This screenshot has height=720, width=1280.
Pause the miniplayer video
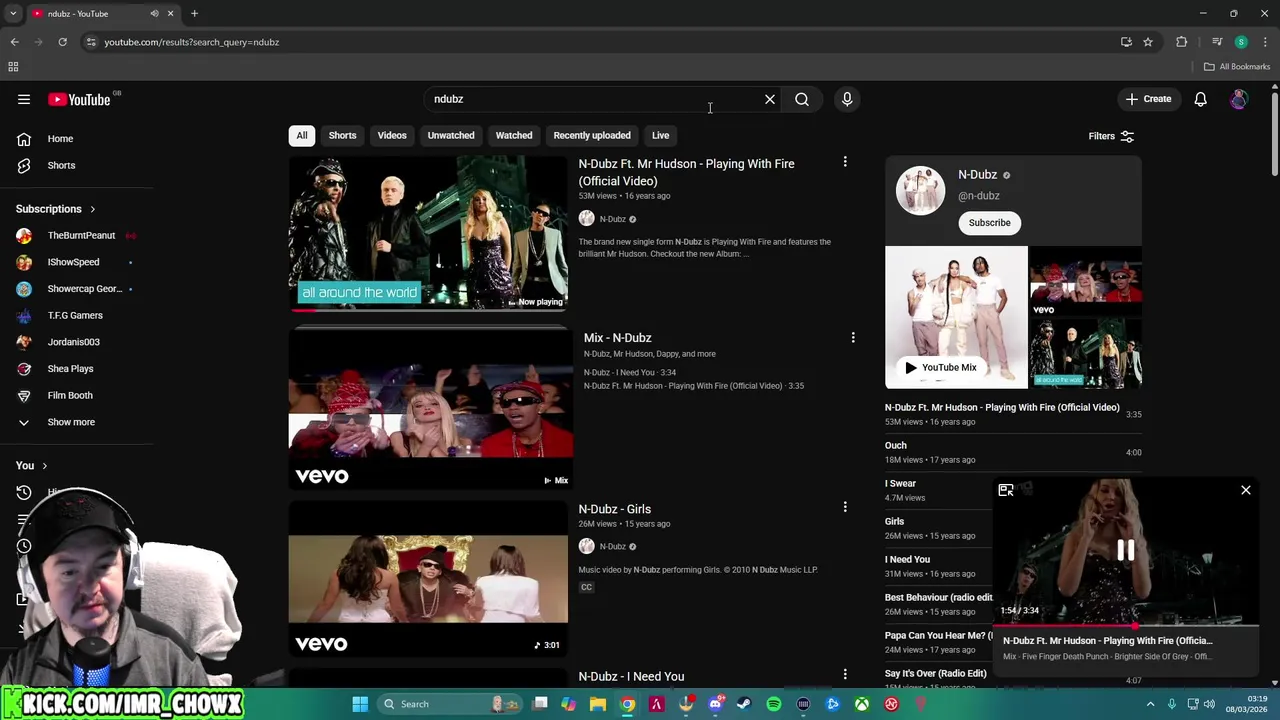point(1126,550)
